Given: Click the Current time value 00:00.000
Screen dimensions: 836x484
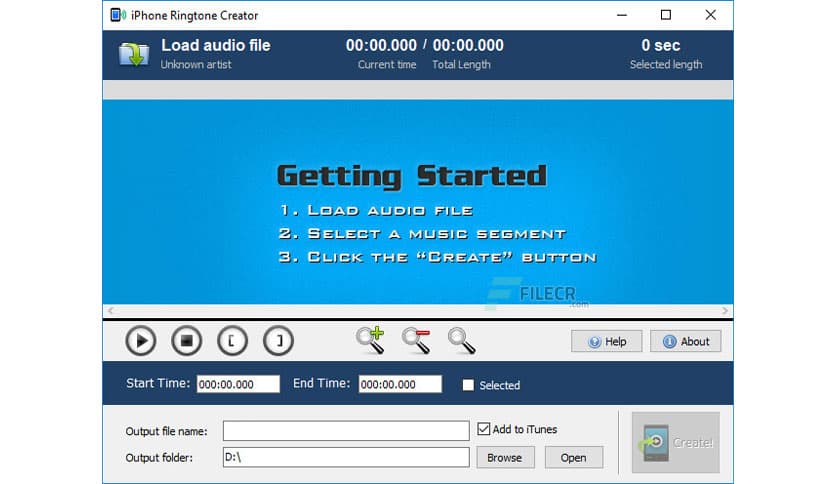Looking at the screenshot, I should [381, 45].
